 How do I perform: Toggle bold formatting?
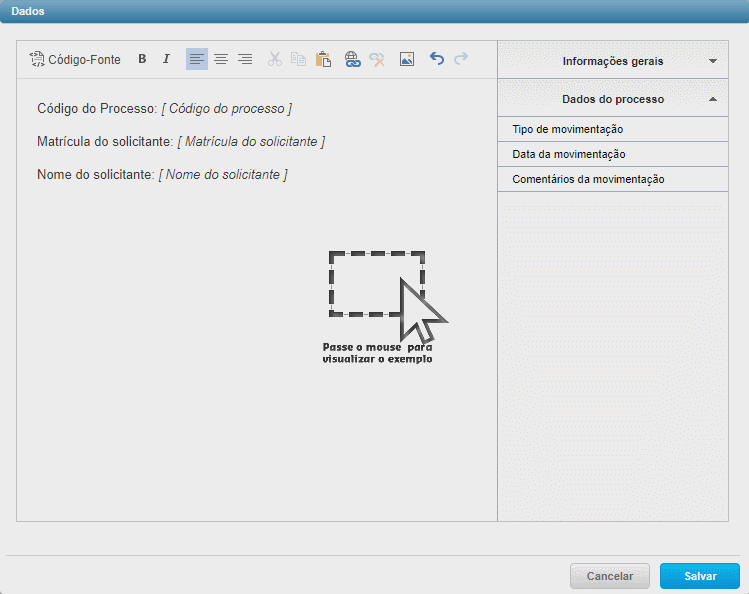pyautogui.click(x=142, y=60)
